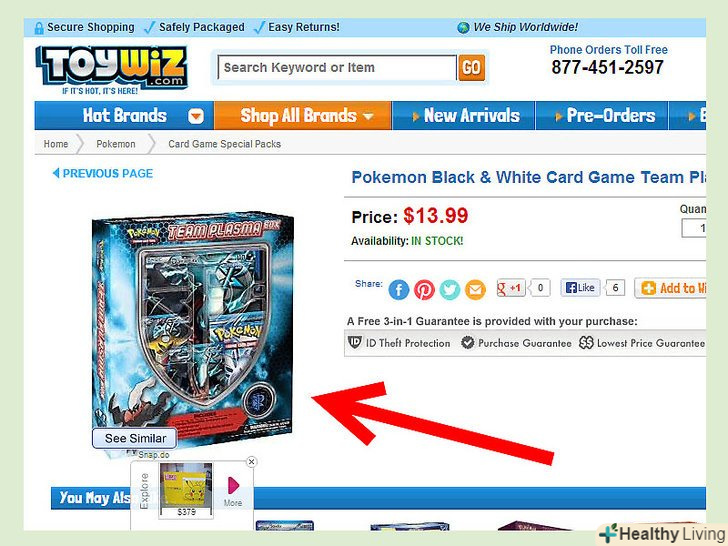Share product by email envelope icon

pyautogui.click(x=475, y=290)
